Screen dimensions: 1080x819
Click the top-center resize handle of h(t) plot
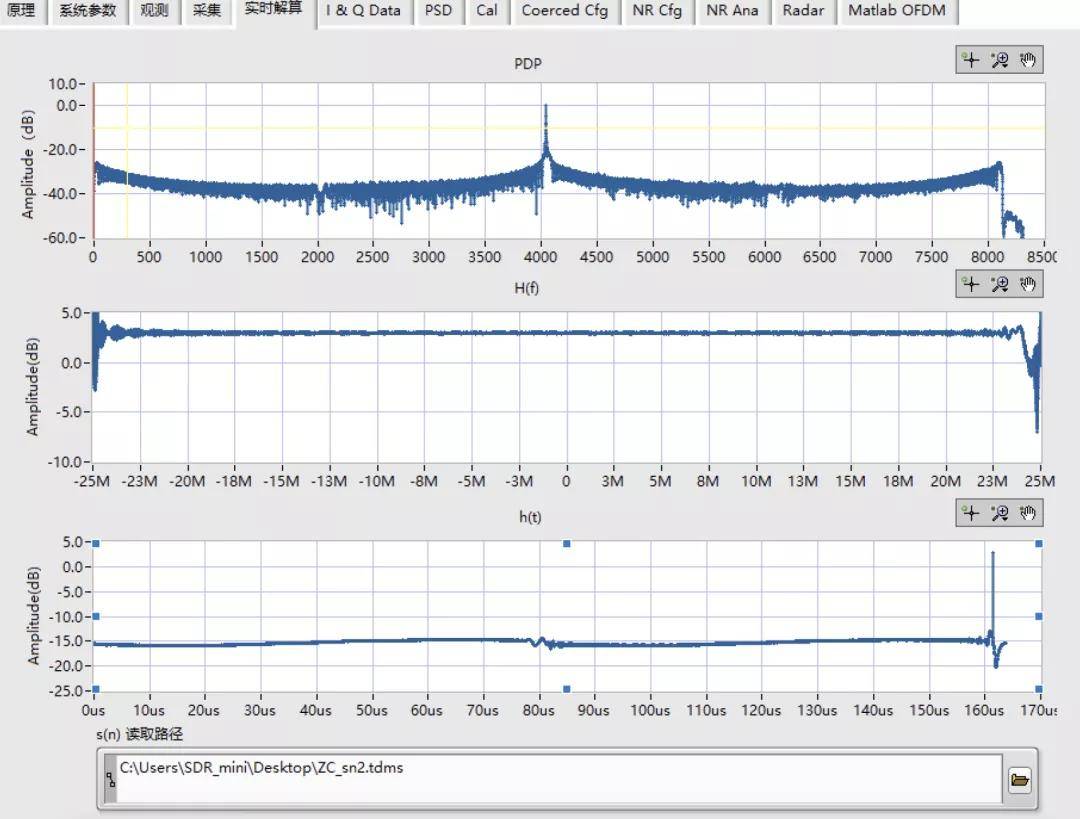(567, 543)
